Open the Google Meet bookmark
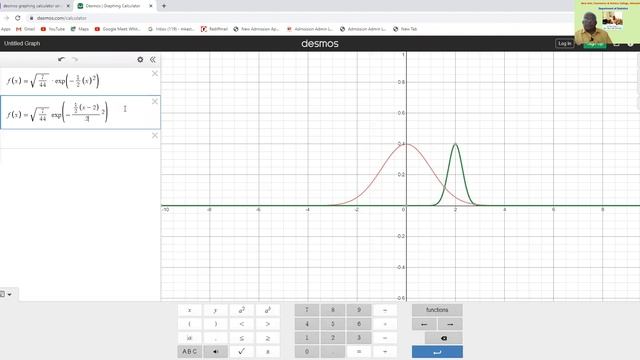Viewport: 640px width, 360px height. pos(118,29)
